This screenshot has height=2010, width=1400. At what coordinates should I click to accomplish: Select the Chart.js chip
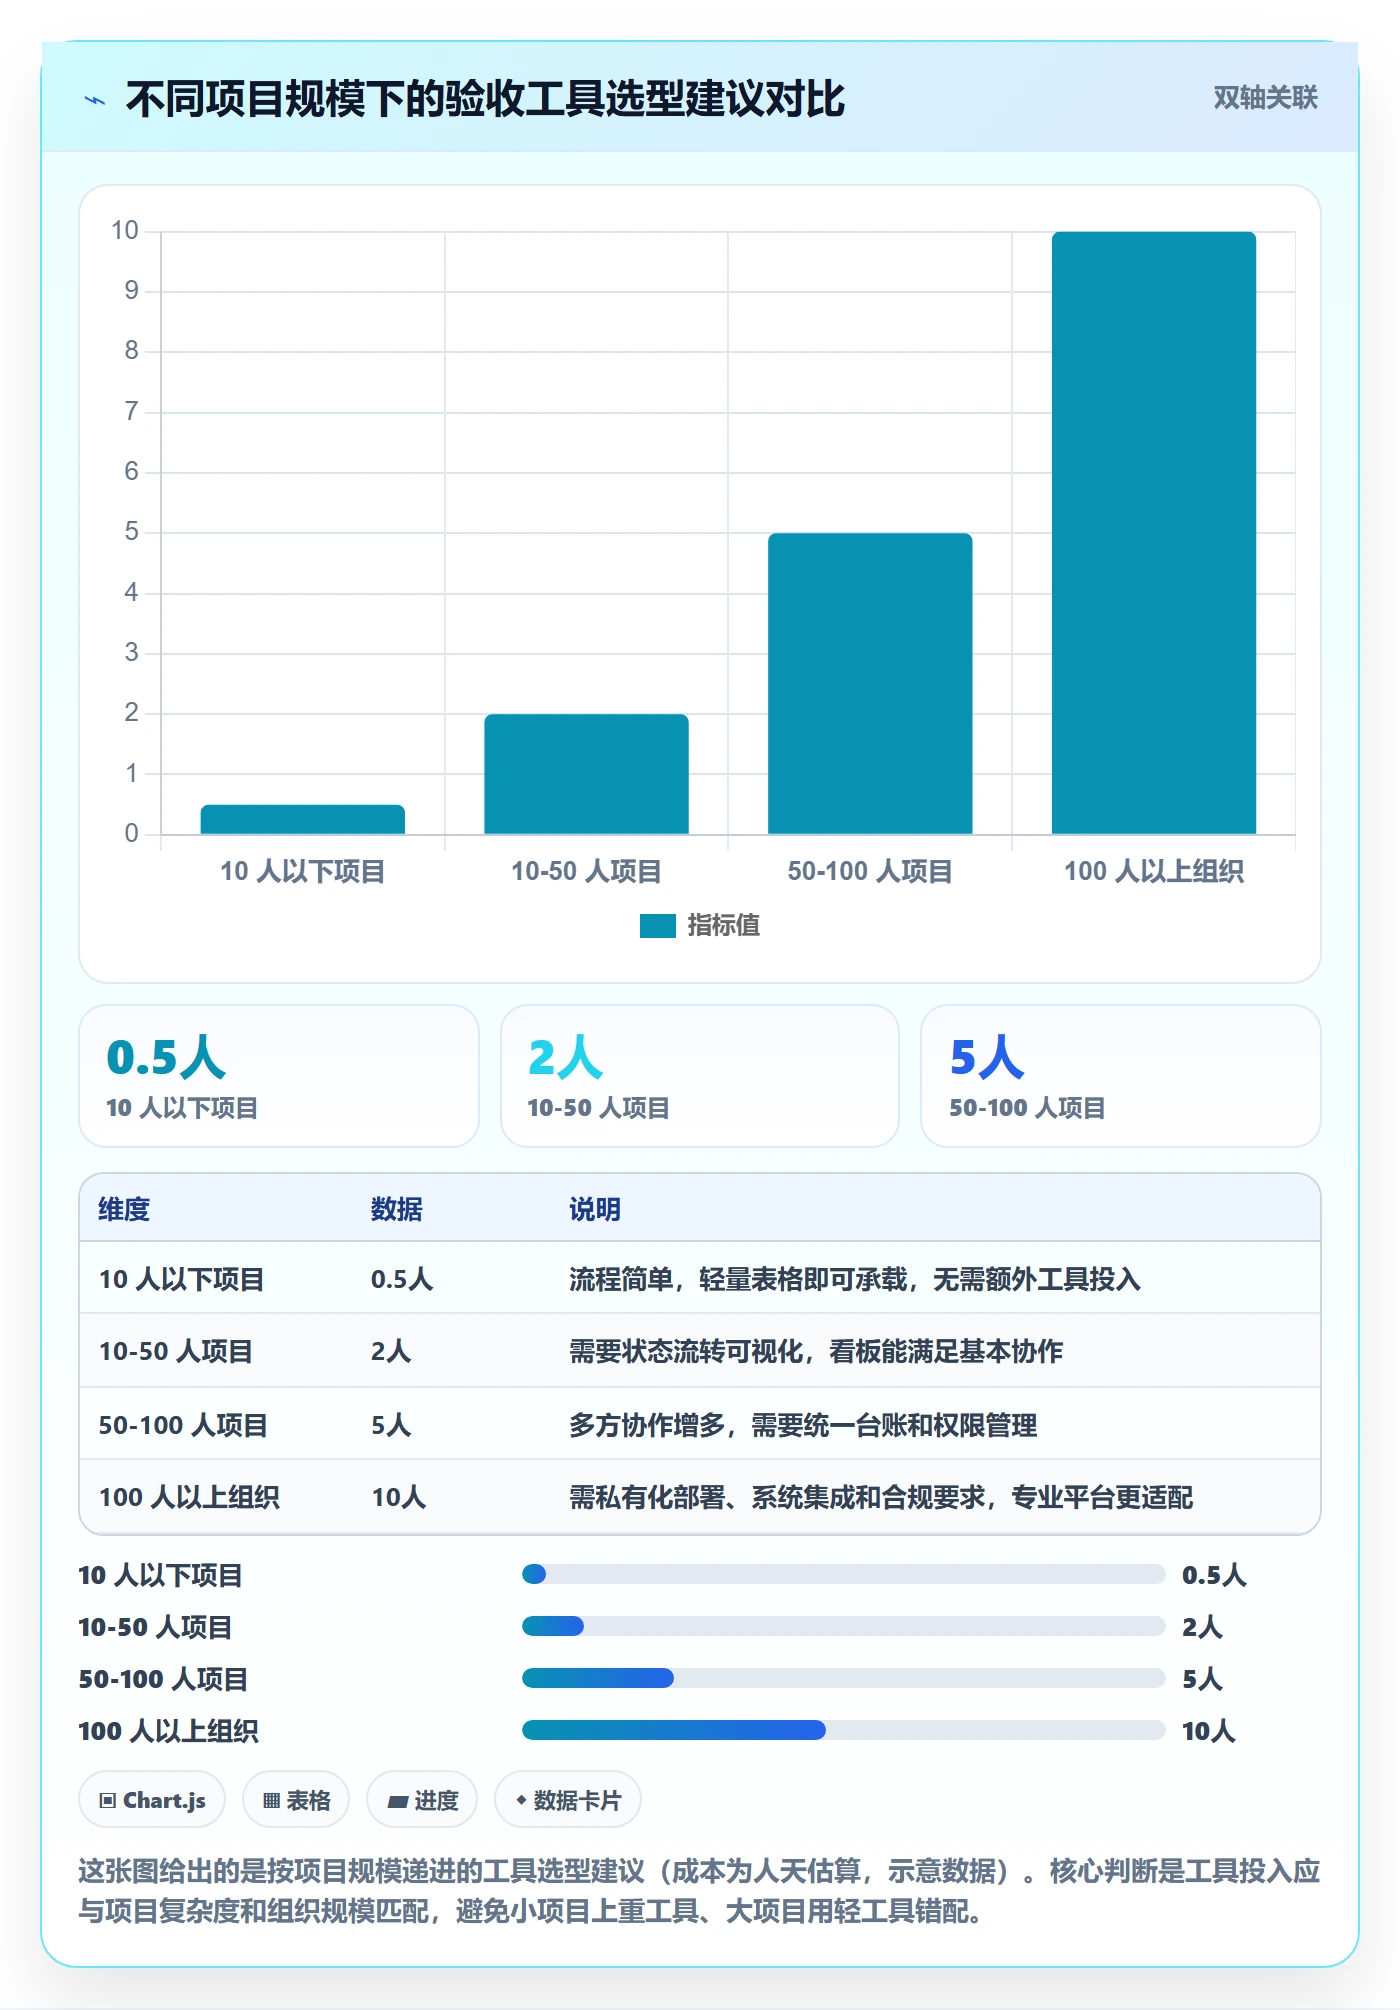point(152,1800)
